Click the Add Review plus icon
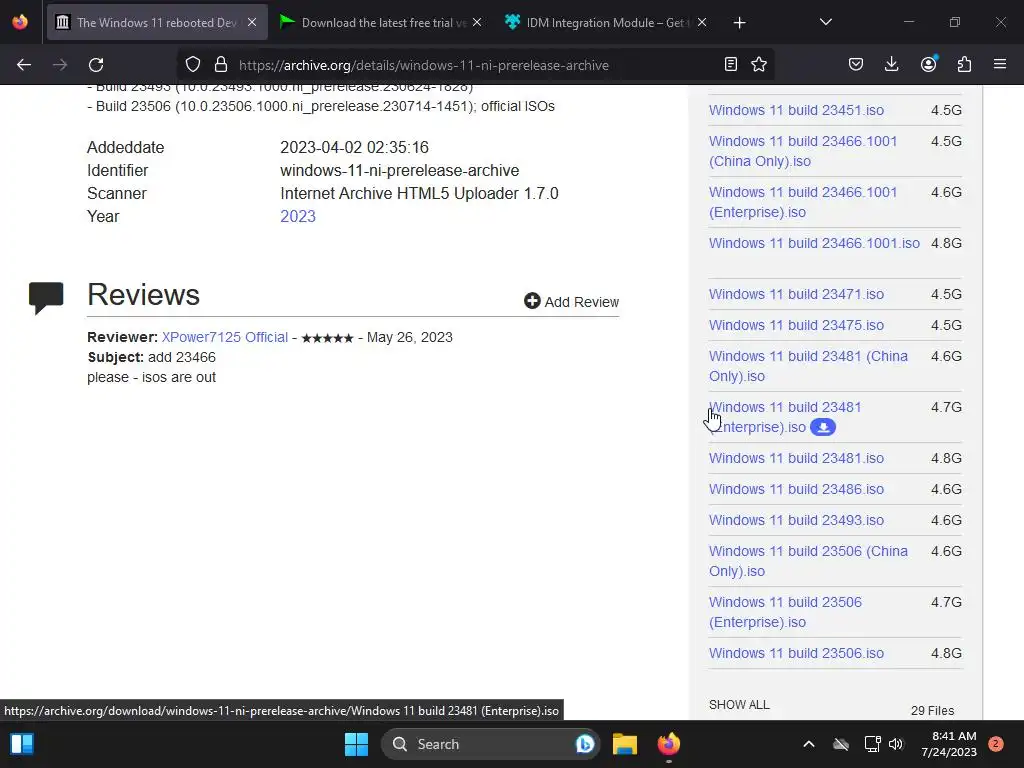The width and height of the screenshot is (1024, 768). [x=532, y=301]
